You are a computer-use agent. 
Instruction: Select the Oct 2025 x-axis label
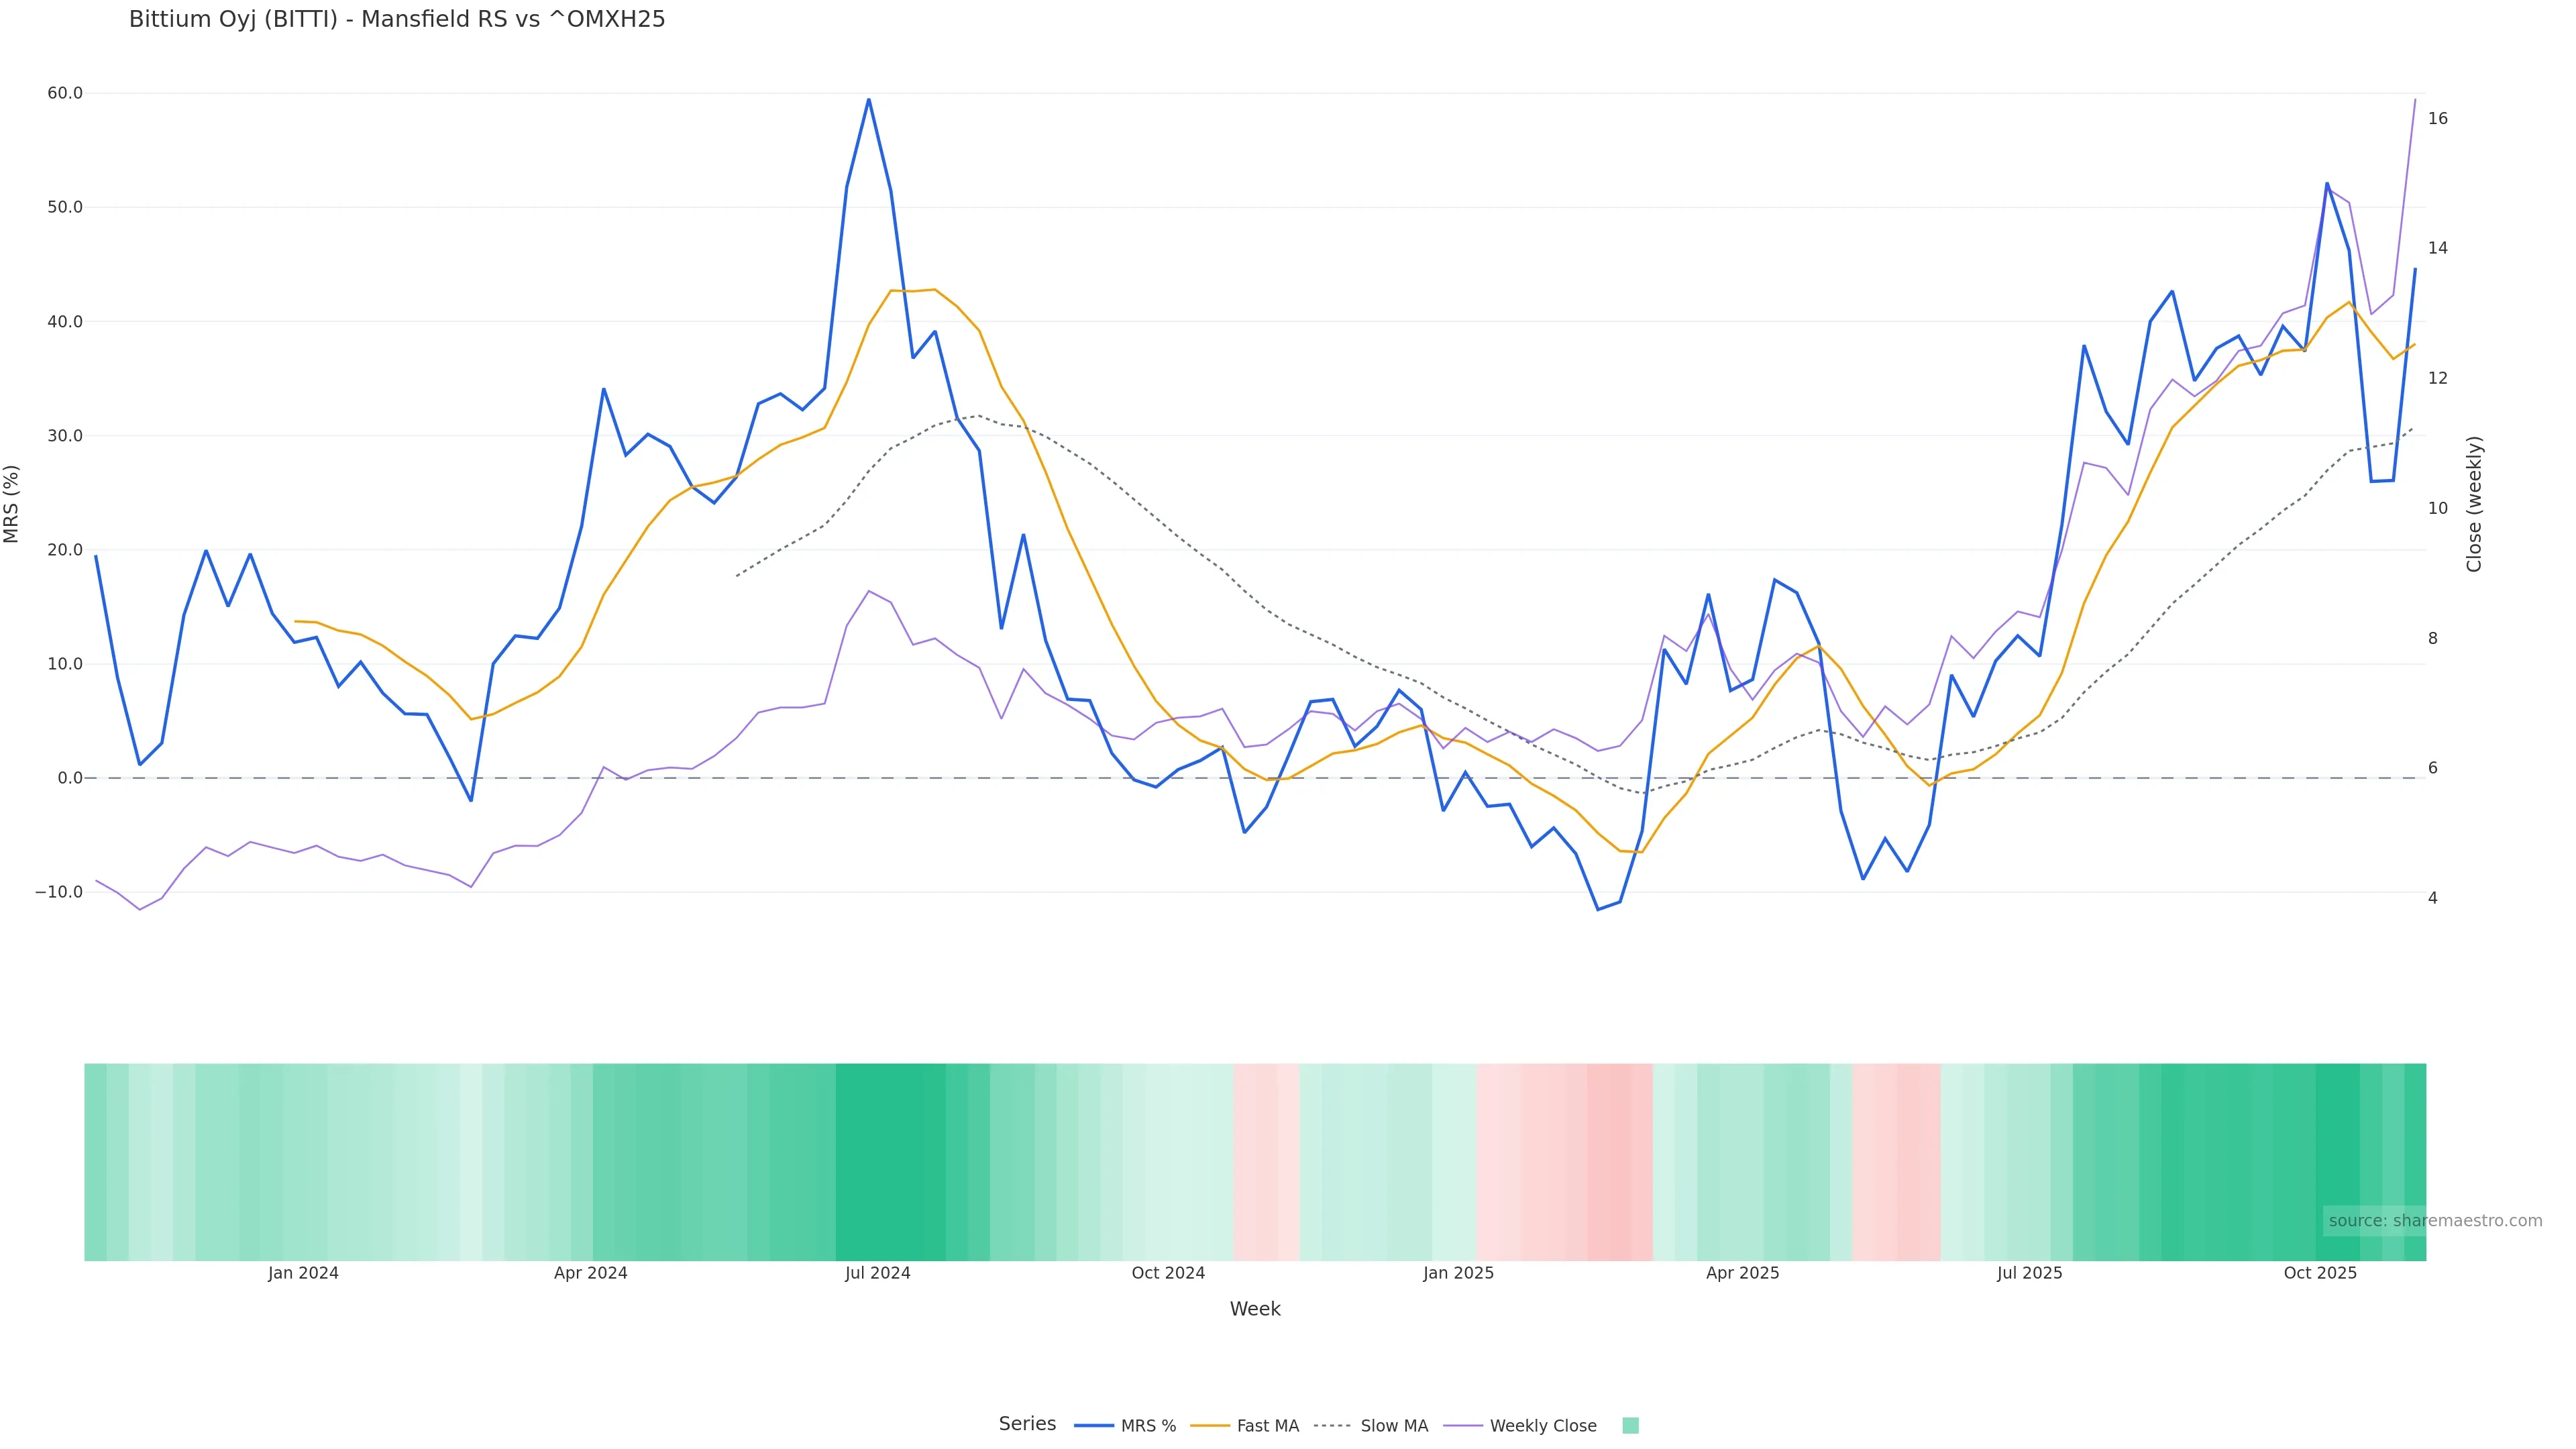point(2319,1273)
